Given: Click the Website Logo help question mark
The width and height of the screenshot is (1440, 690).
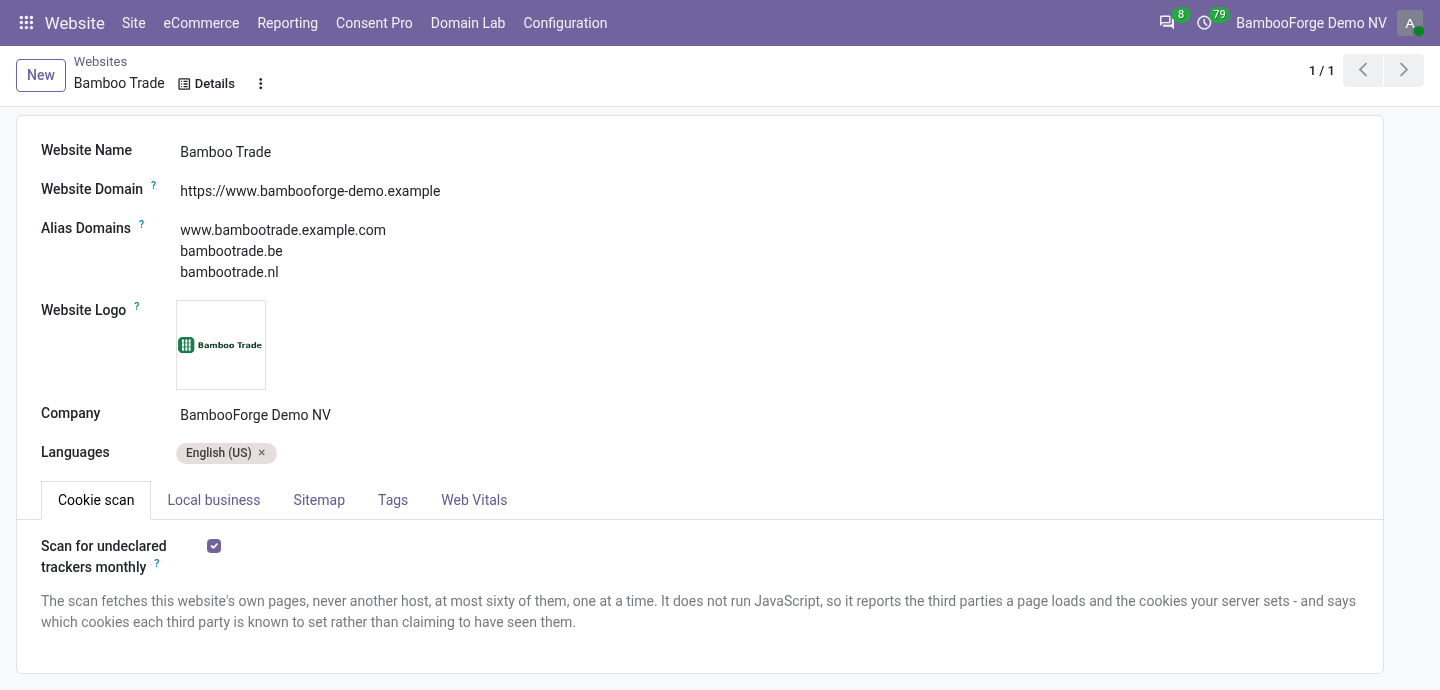Looking at the screenshot, I should pyautogui.click(x=137, y=307).
